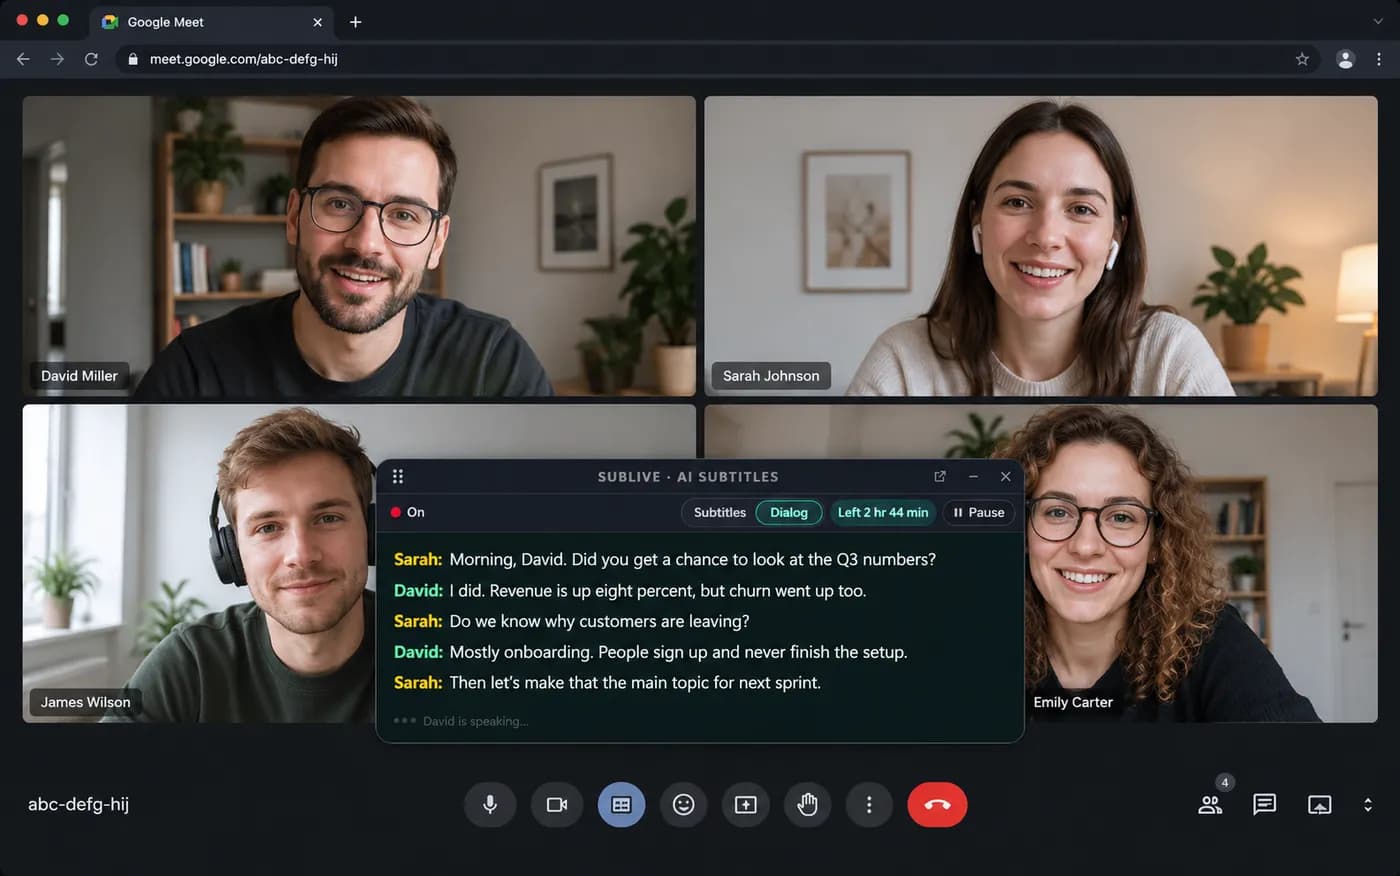Click the address bar URL field
The image size is (1400, 876).
[720, 59]
